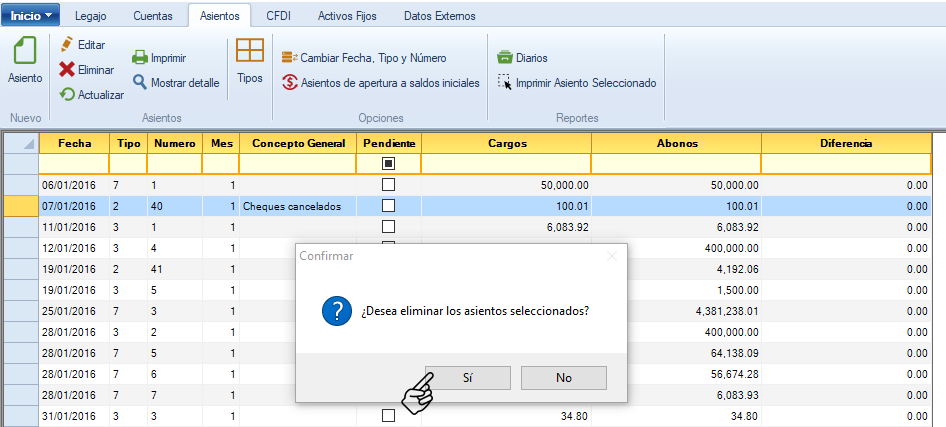Click the Fecha filter input field
946x427 pixels.
point(74,163)
